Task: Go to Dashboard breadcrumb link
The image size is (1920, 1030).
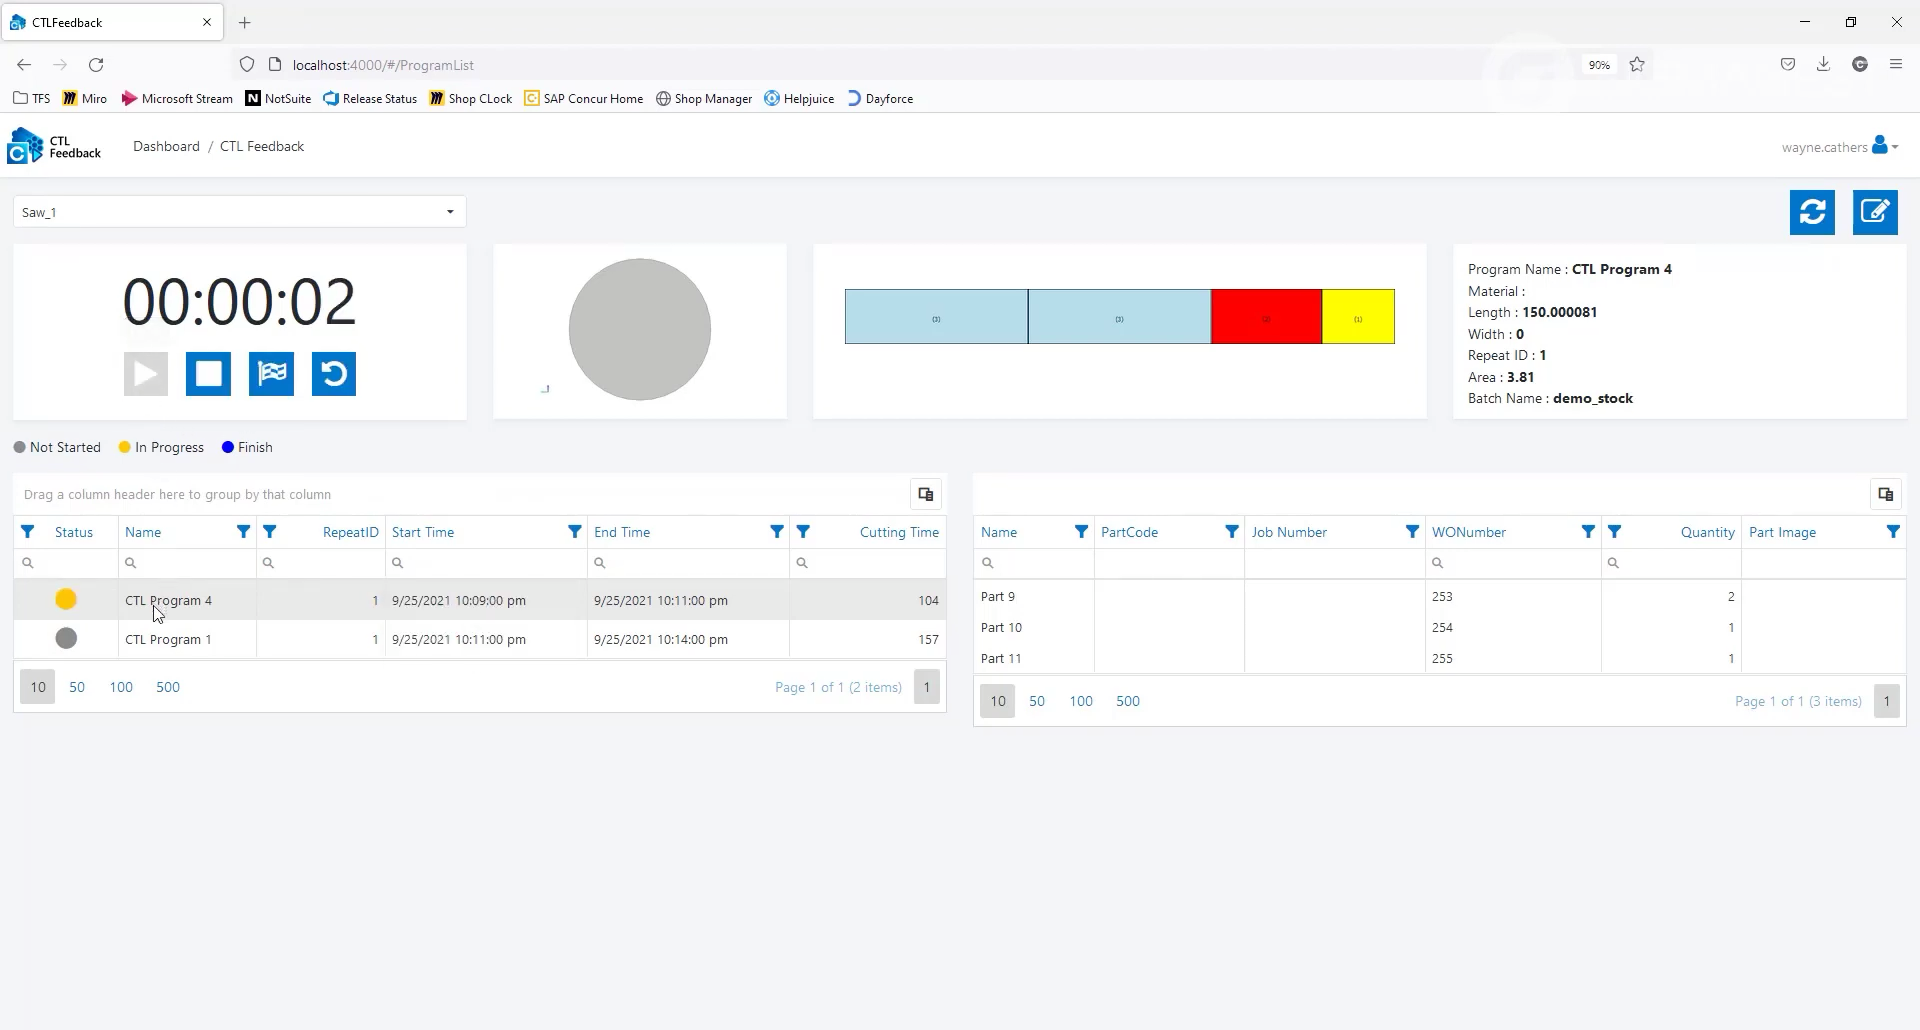Action: (166, 146)
